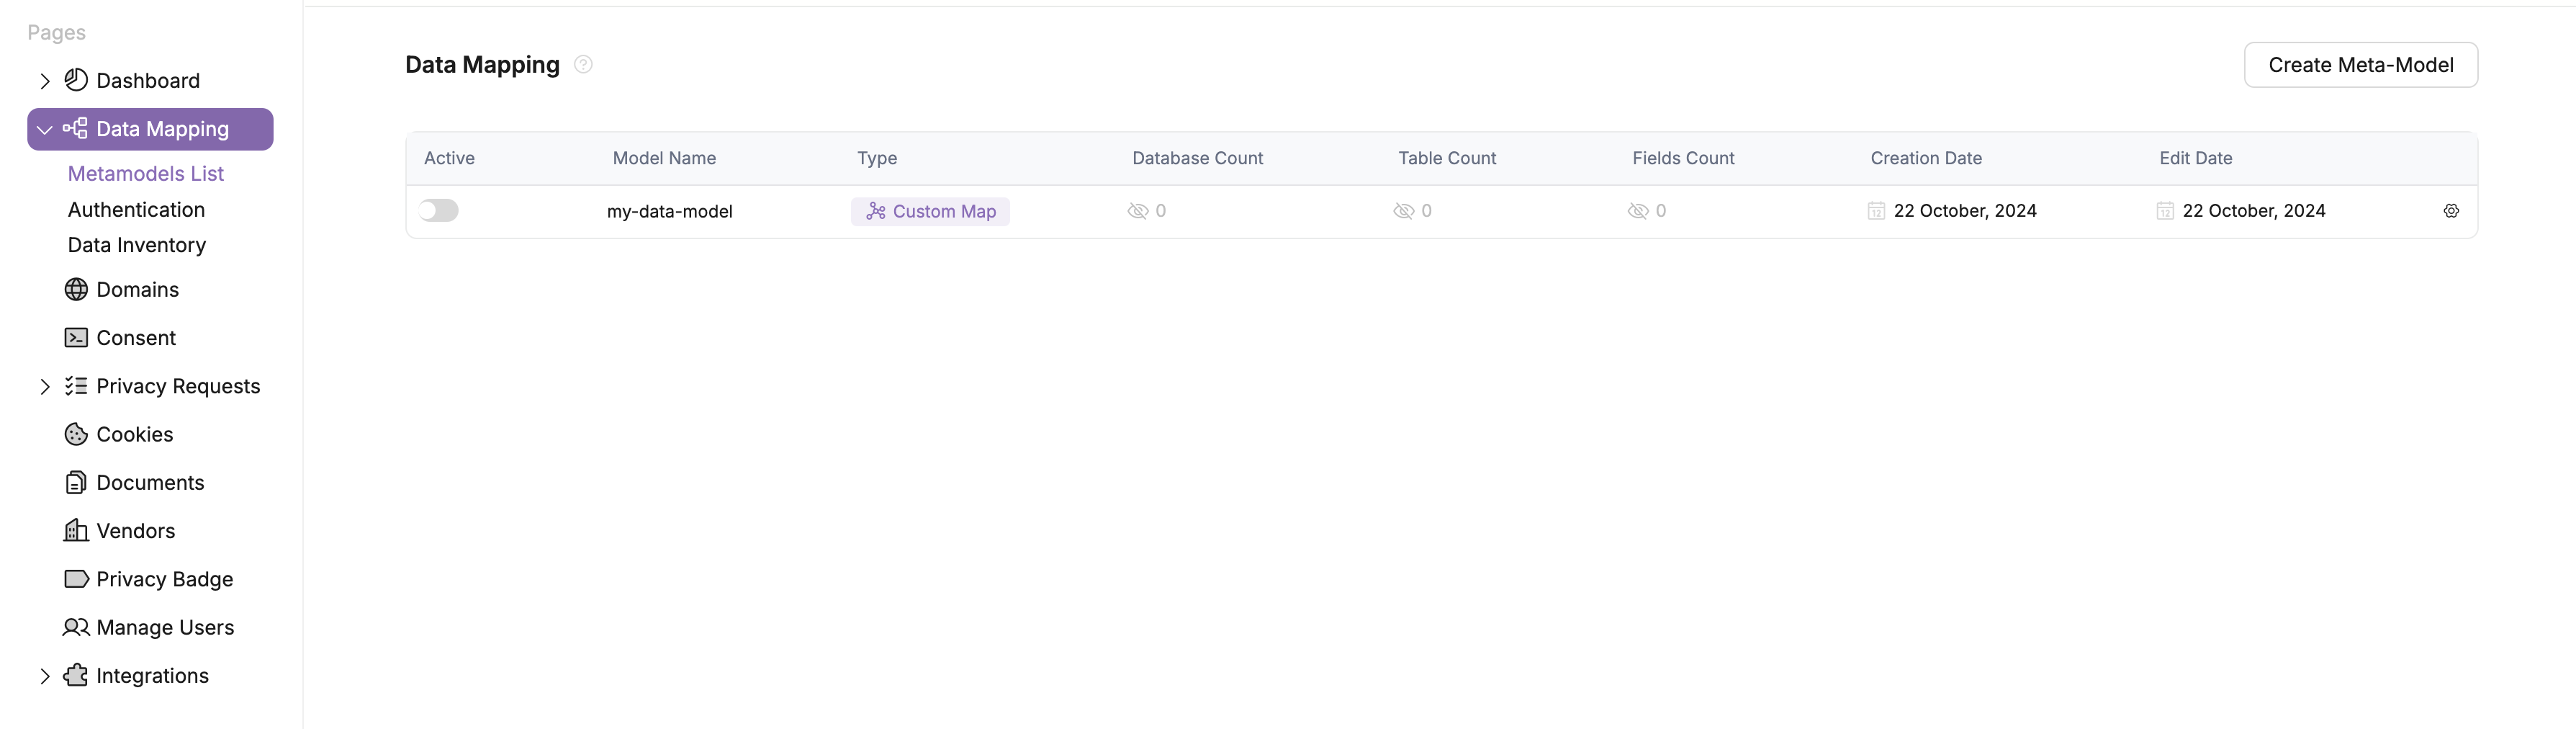Image resolution: width=2576 pixels, height=729 pixels.
Task: Click the Consent terminal icon
Action: pyautogui.click(x=76, y=338)
